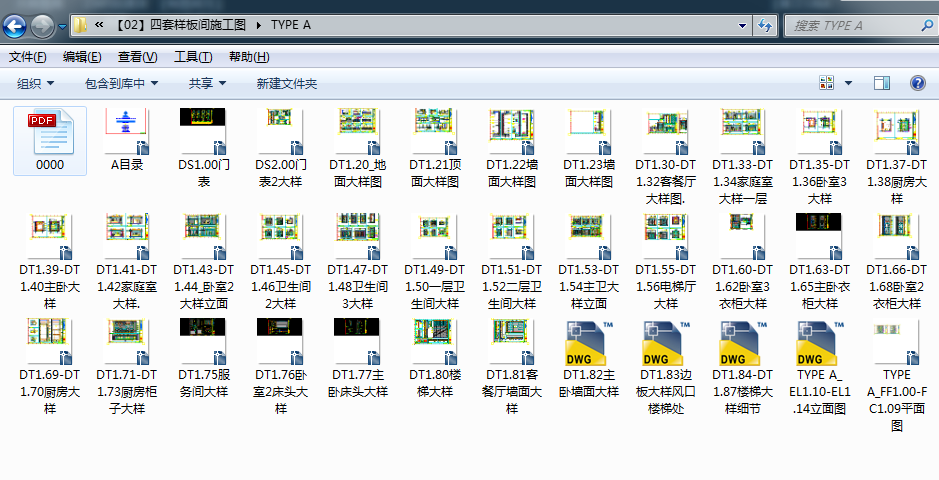Screen dimensions: 939x480
Task: Select DT1.41-DT1.42家庭室大样 file
Action: pos(127,263)
